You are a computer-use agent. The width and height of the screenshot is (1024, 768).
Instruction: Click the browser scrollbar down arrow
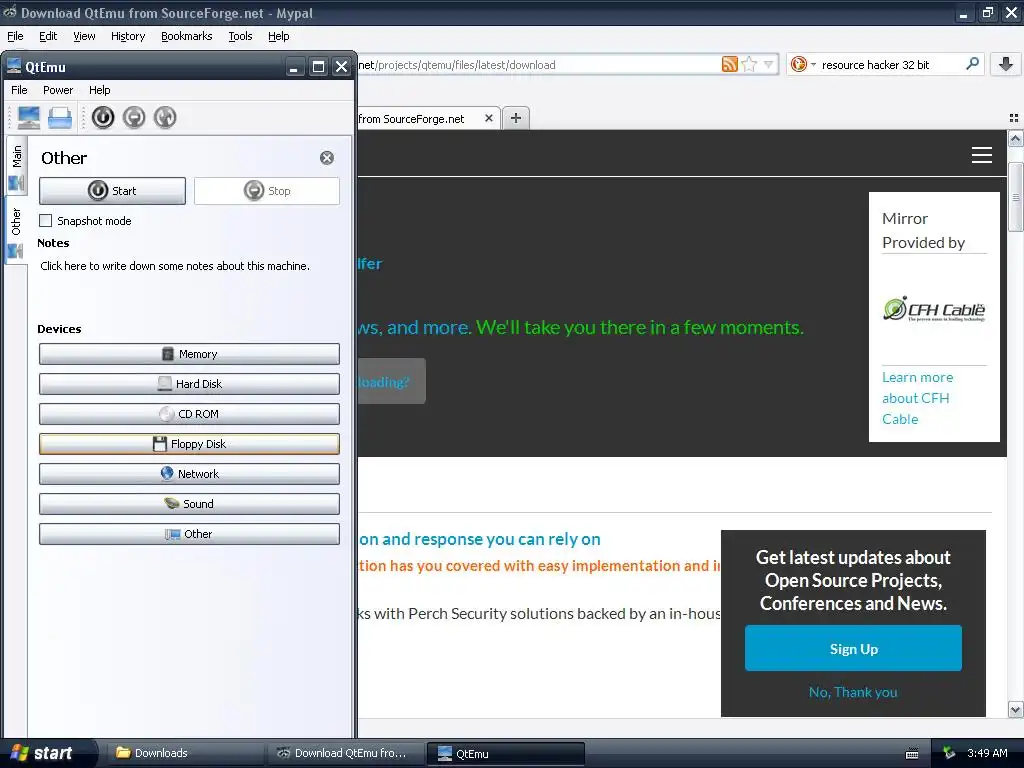pyautogui.click(x=1015, y=709)
